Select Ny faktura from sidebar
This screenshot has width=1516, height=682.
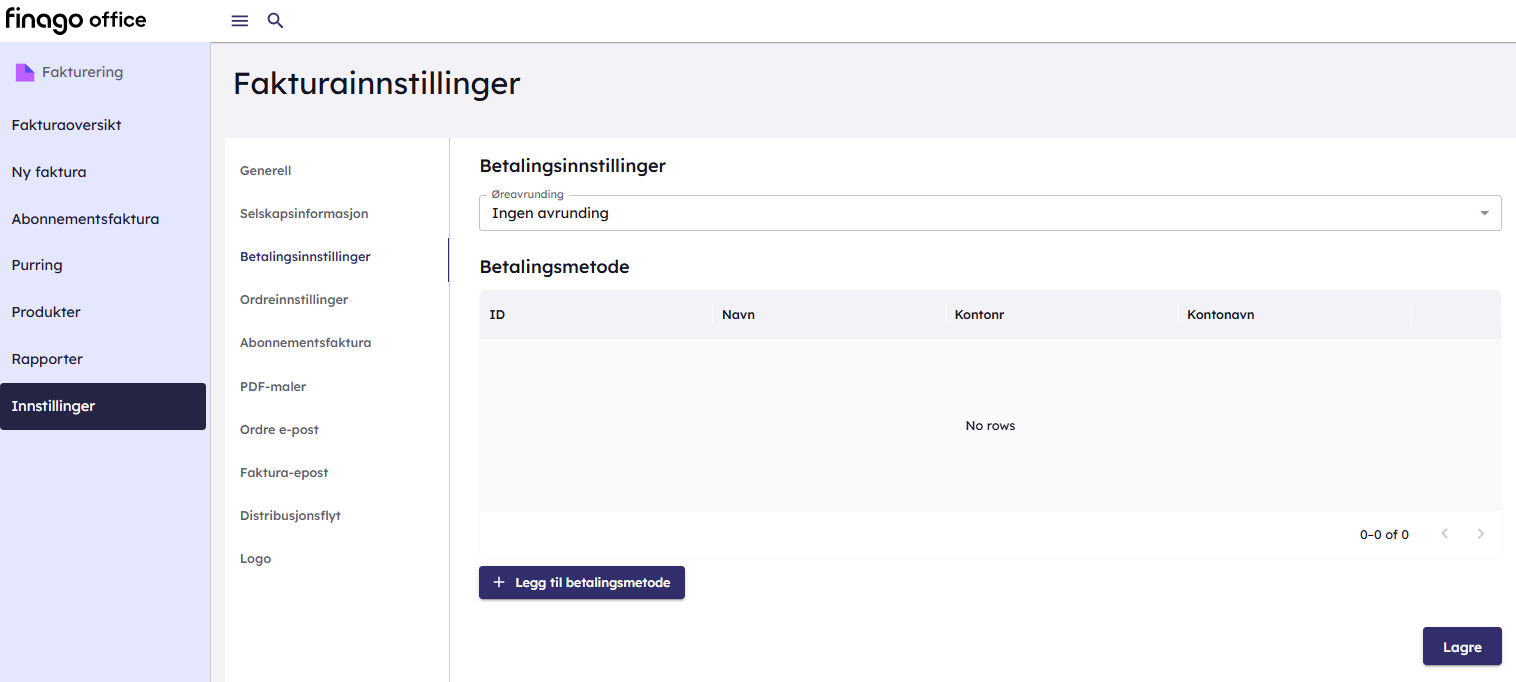pyautogui.click(x=49, y=172)
